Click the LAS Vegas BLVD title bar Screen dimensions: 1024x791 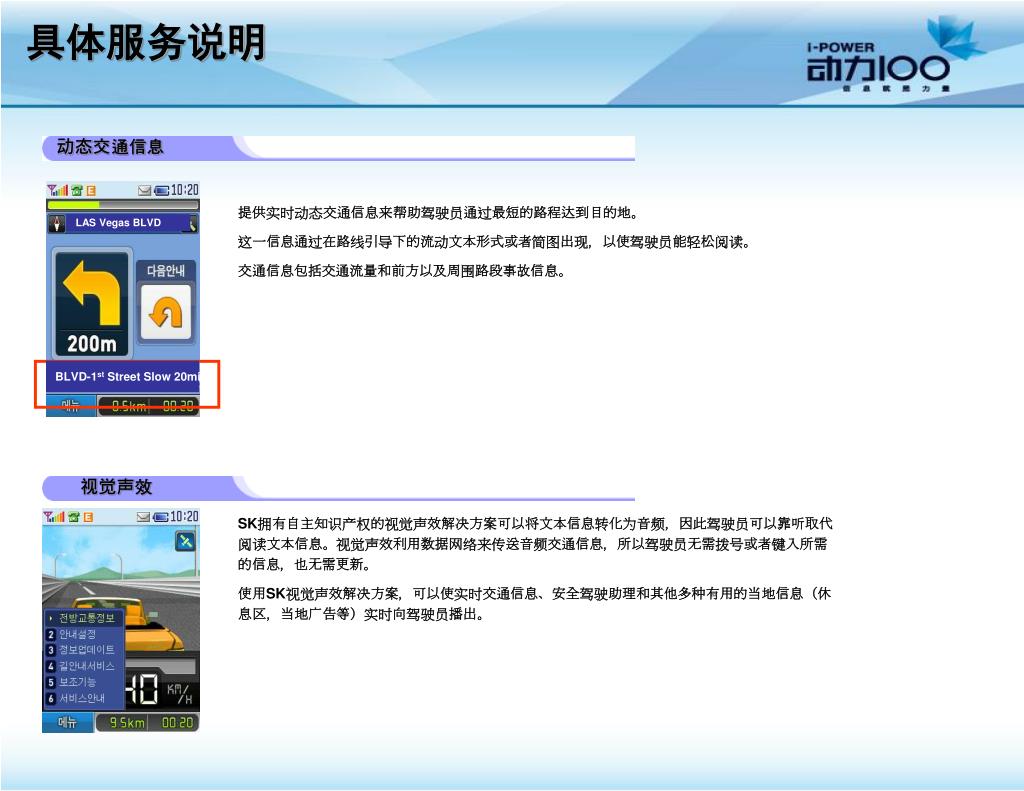click(x=123, y=223)
